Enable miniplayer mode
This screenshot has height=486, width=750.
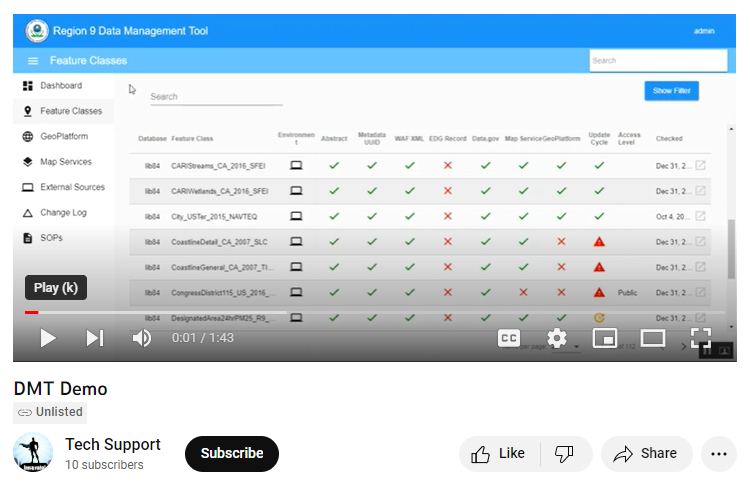(605, 338)
